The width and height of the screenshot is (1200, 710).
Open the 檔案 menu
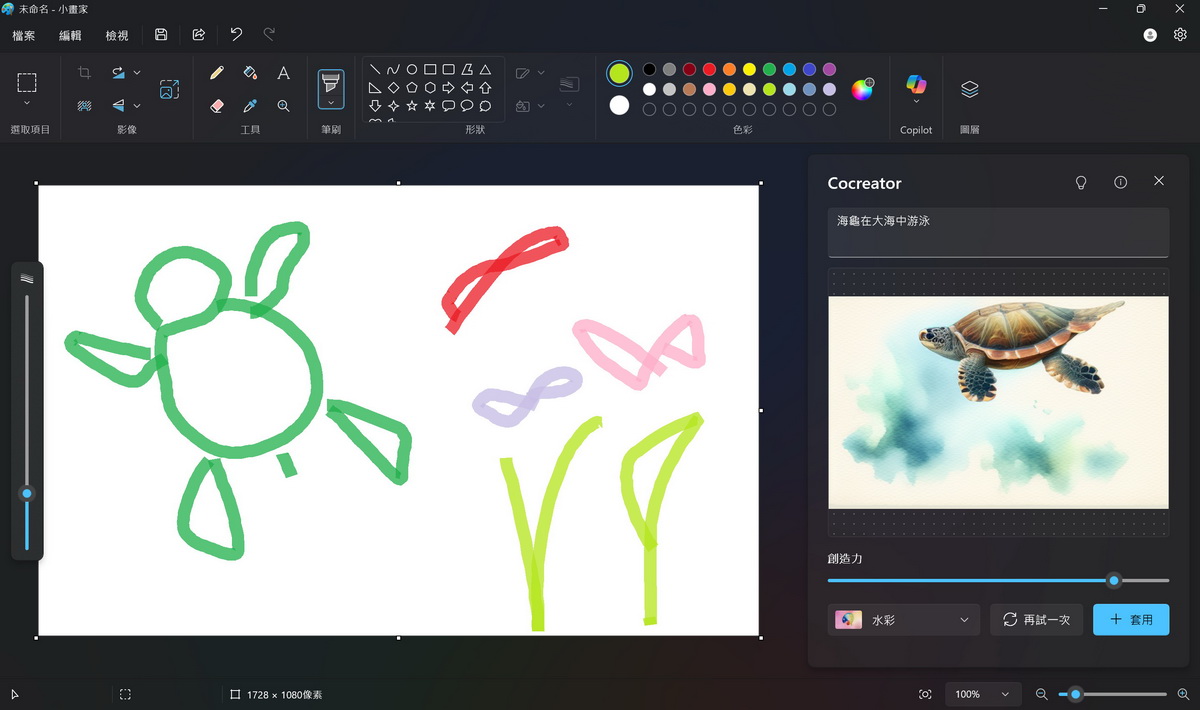point(24,35)
